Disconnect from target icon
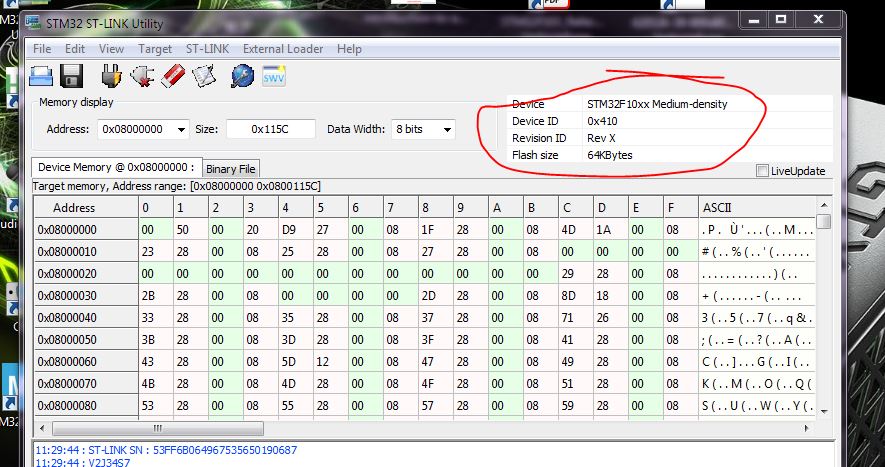Image resolution: width=885 pixels, height=467 pixels. click(142, 76)
